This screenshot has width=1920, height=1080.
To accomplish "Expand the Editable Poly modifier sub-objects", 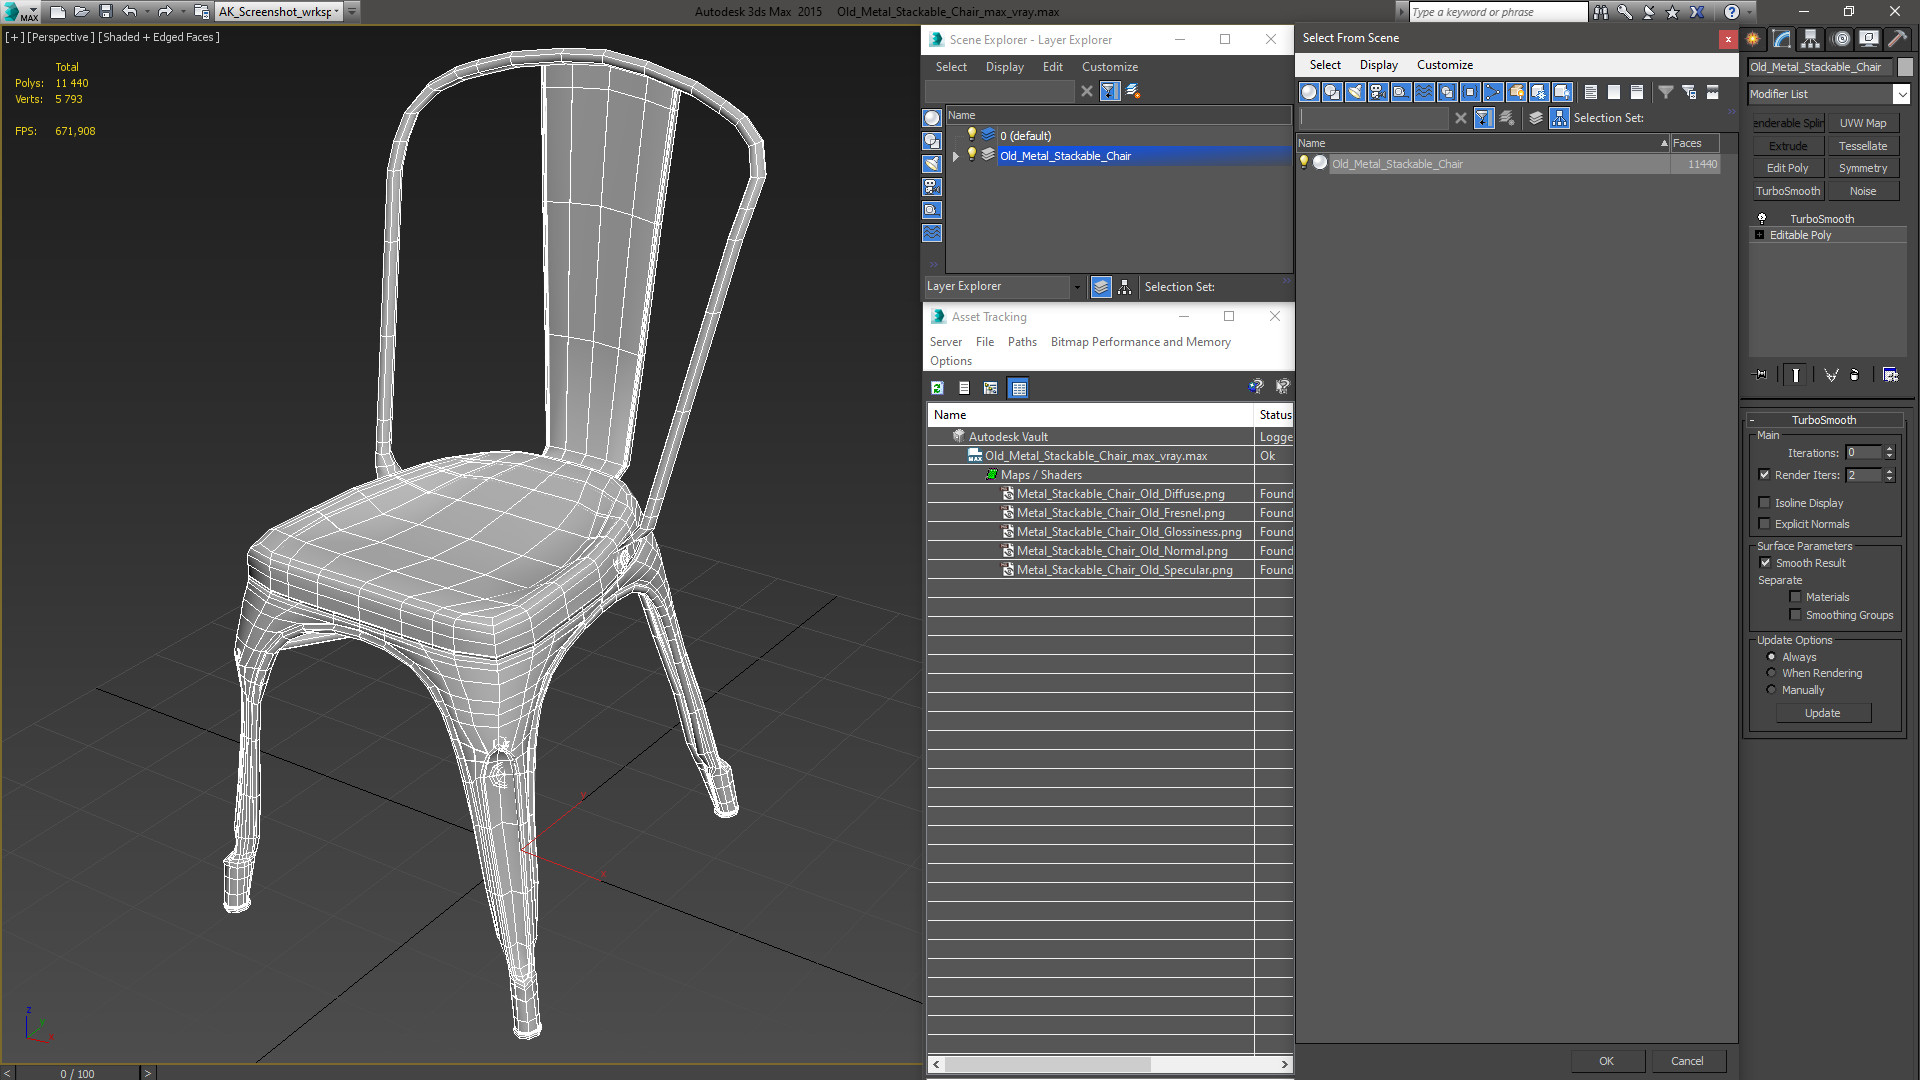I will [1760, 235].
